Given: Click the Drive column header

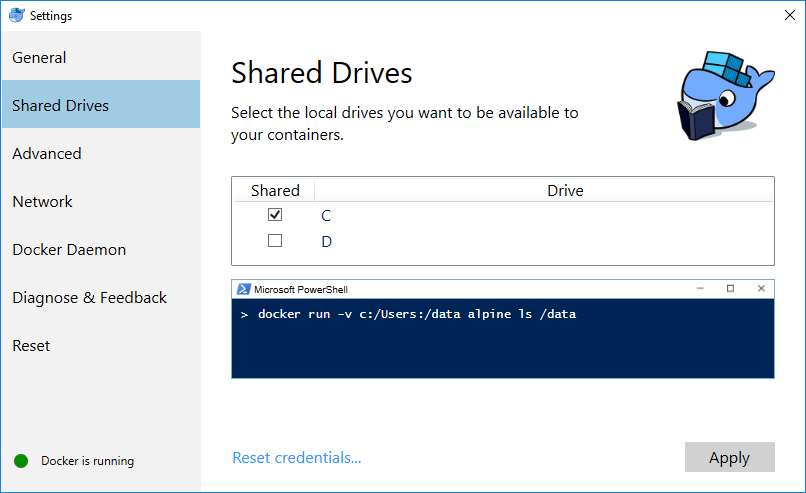Looking at the screenshot, I should [565, 190].
